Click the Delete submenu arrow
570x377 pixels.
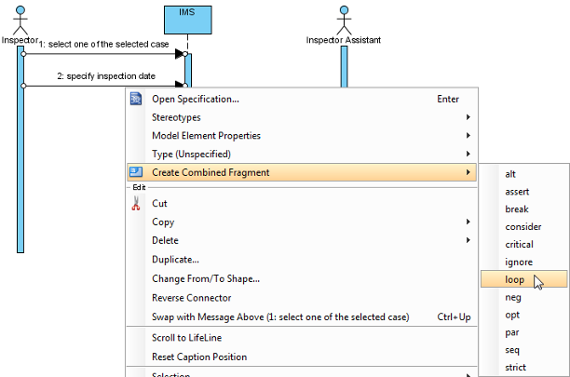coord(468,240)
